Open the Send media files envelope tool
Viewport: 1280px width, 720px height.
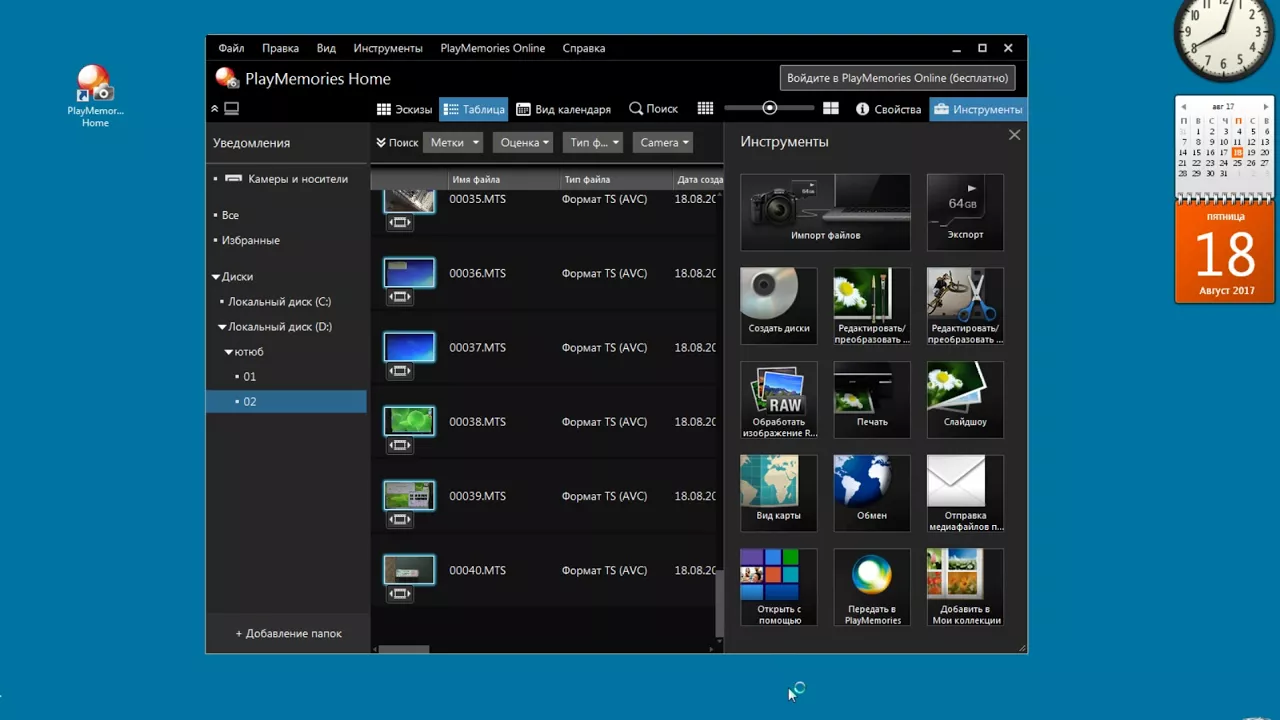(965, 493)
